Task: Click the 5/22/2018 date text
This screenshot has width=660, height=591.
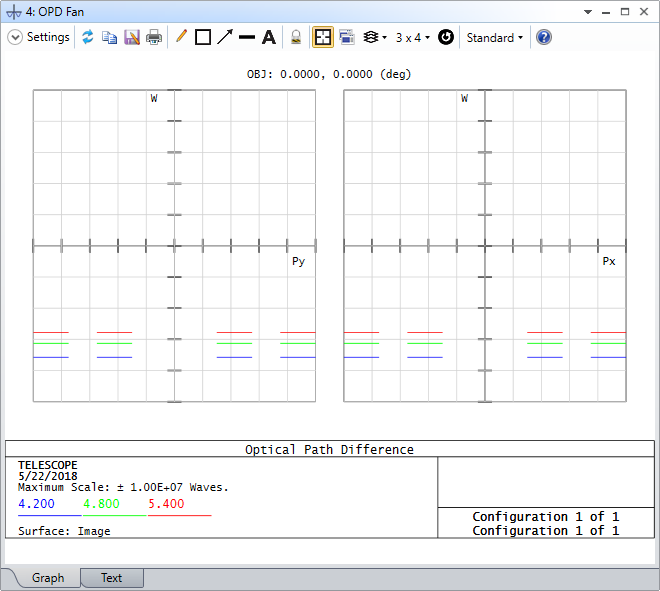Action: (48, 476)
